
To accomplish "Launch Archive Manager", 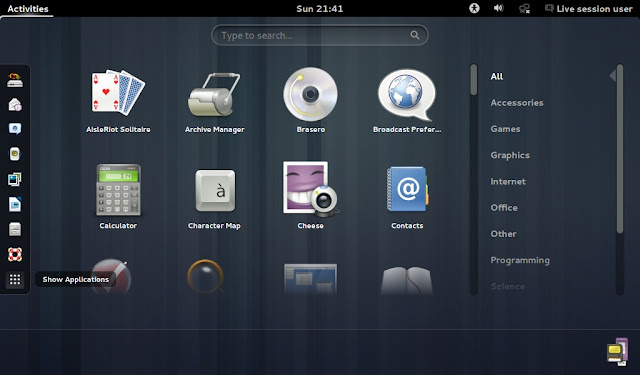I will pos(214,95).
